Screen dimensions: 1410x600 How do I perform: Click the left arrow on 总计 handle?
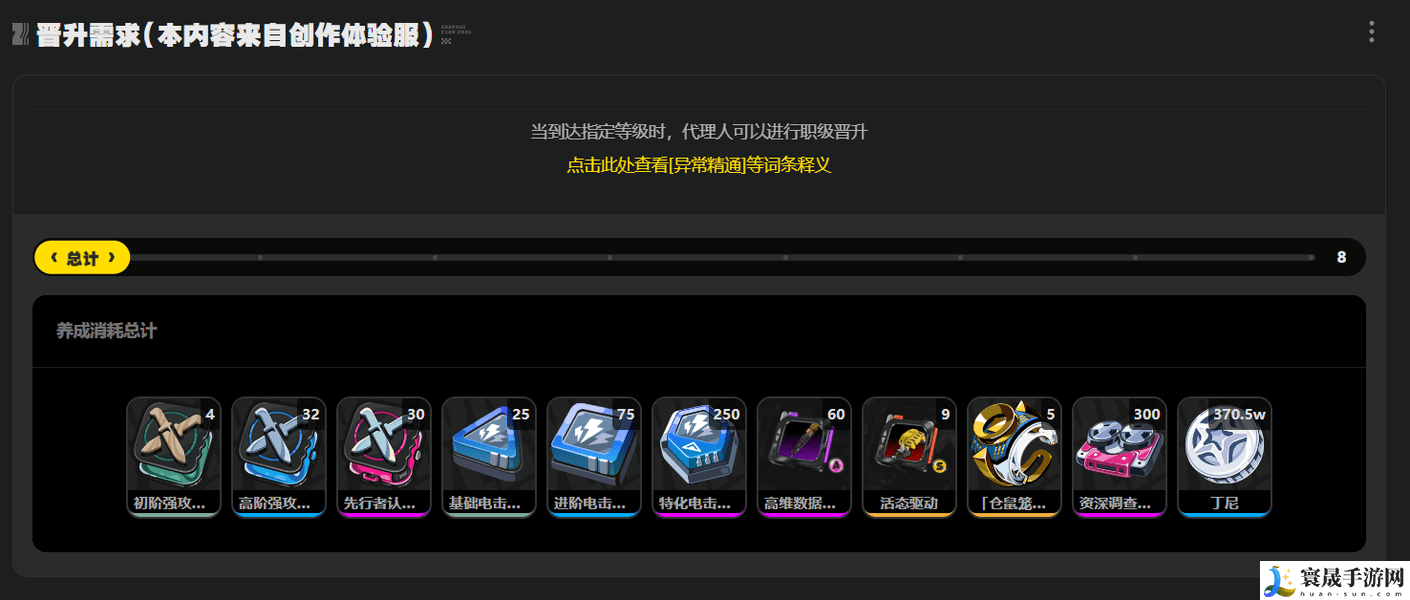53,258
